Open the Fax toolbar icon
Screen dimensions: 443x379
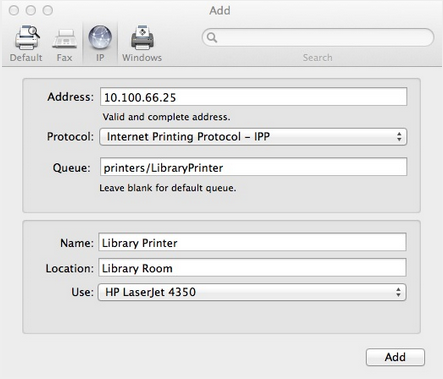tap(64, 40)
